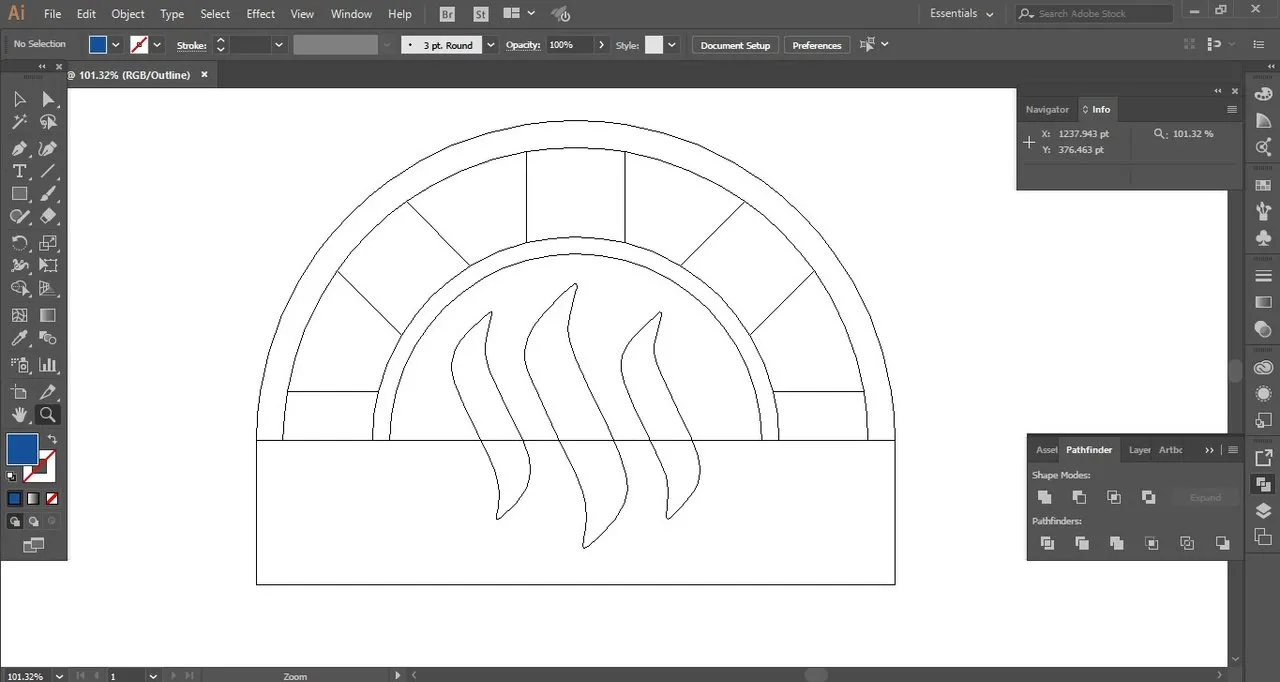Select the Zoom tool (magnifier)
Screen dimensions: 1280x682
click(48, 414)
